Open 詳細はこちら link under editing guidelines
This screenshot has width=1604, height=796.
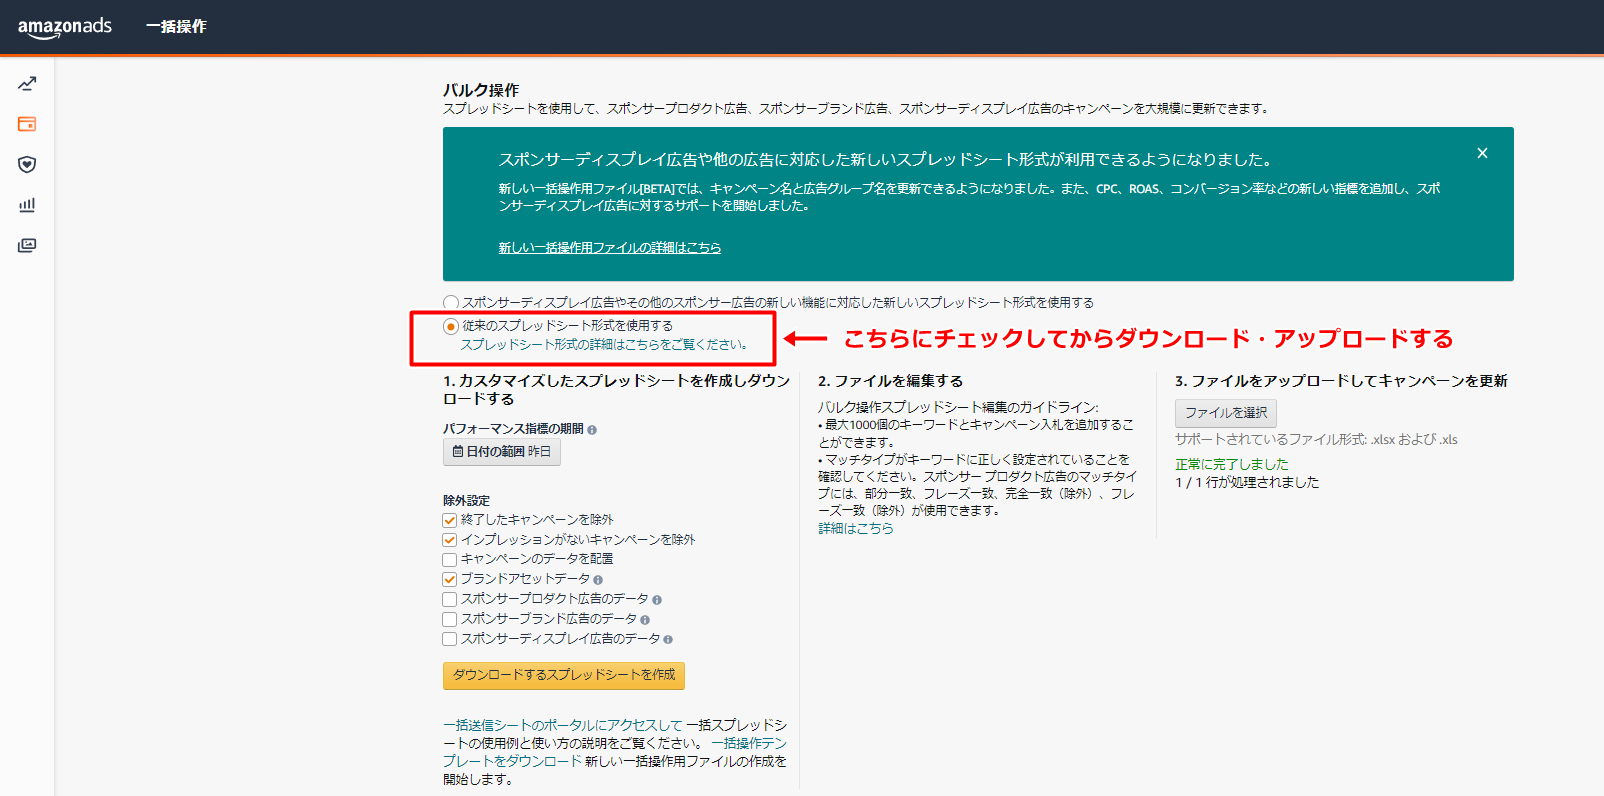[856, 529]
